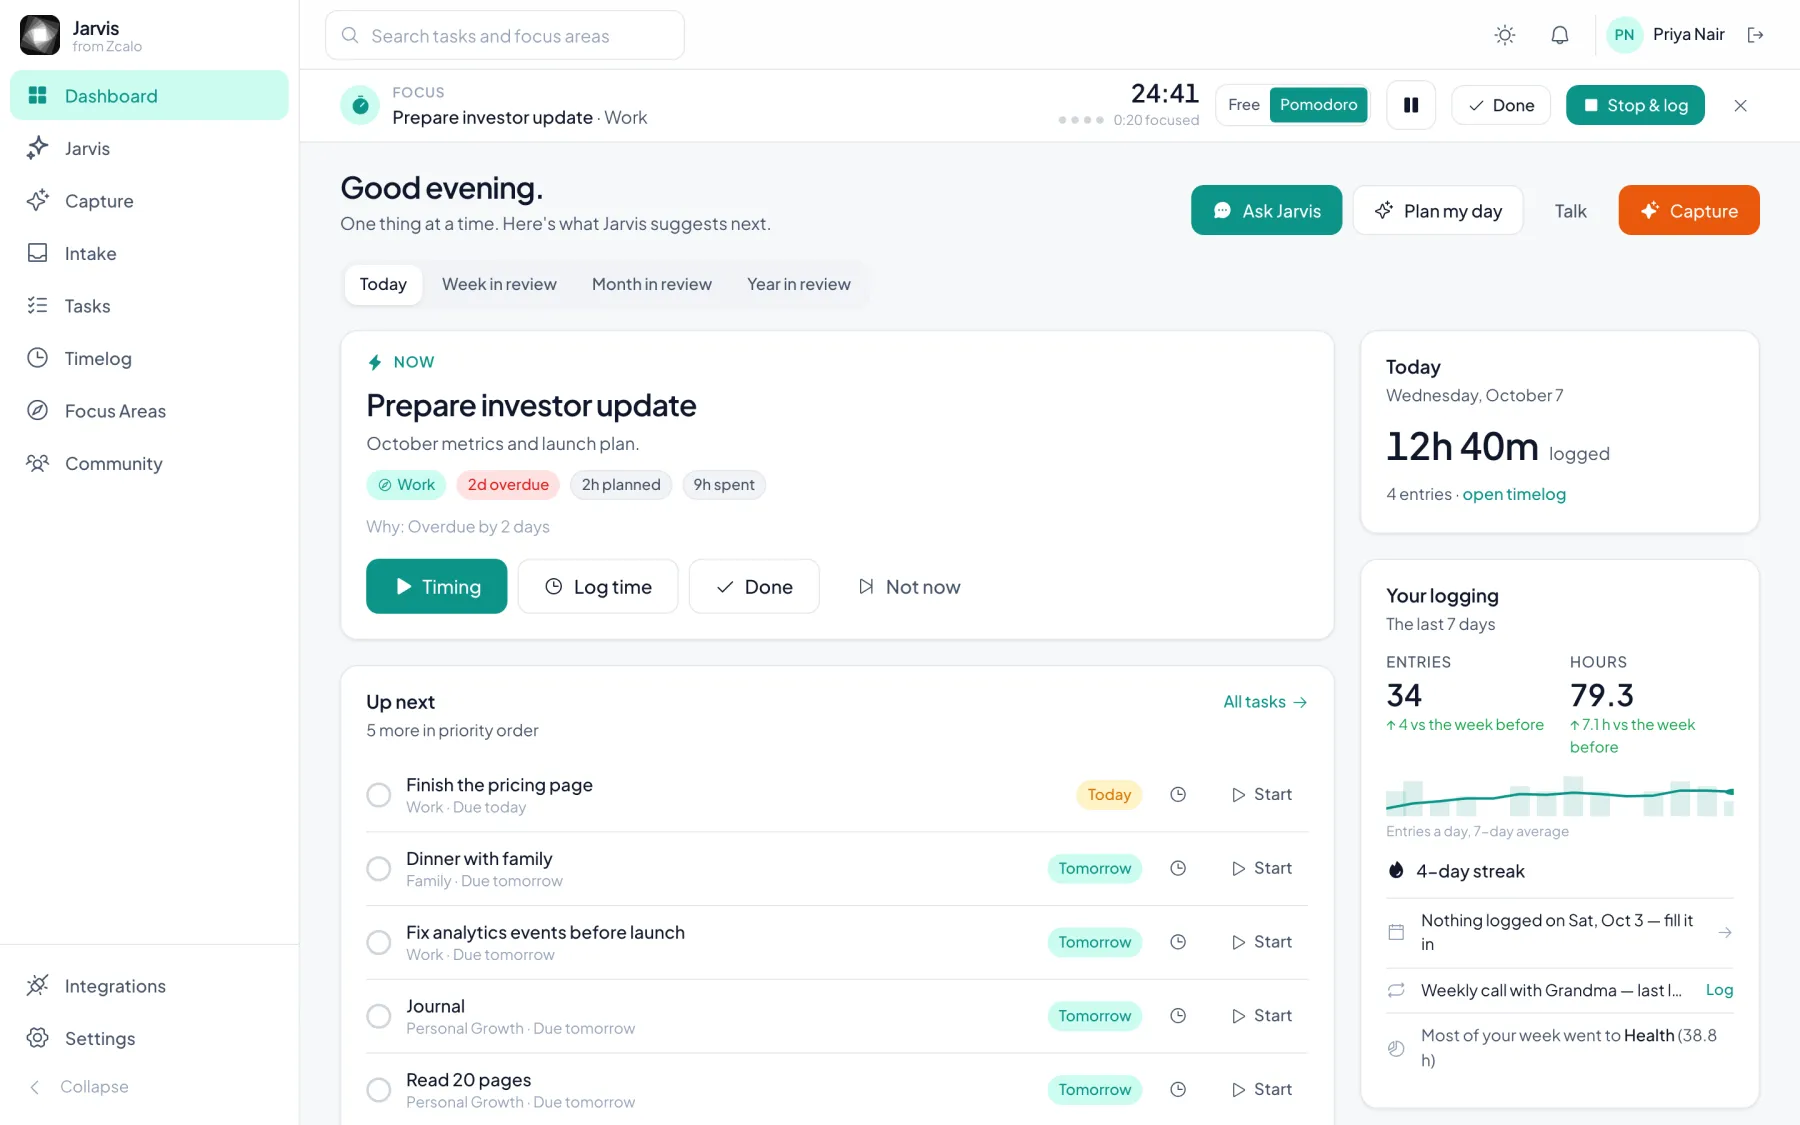The image size is (1800, 1125).
Task: Start Fix analytics events before launch
Action: click(1261, 942)
